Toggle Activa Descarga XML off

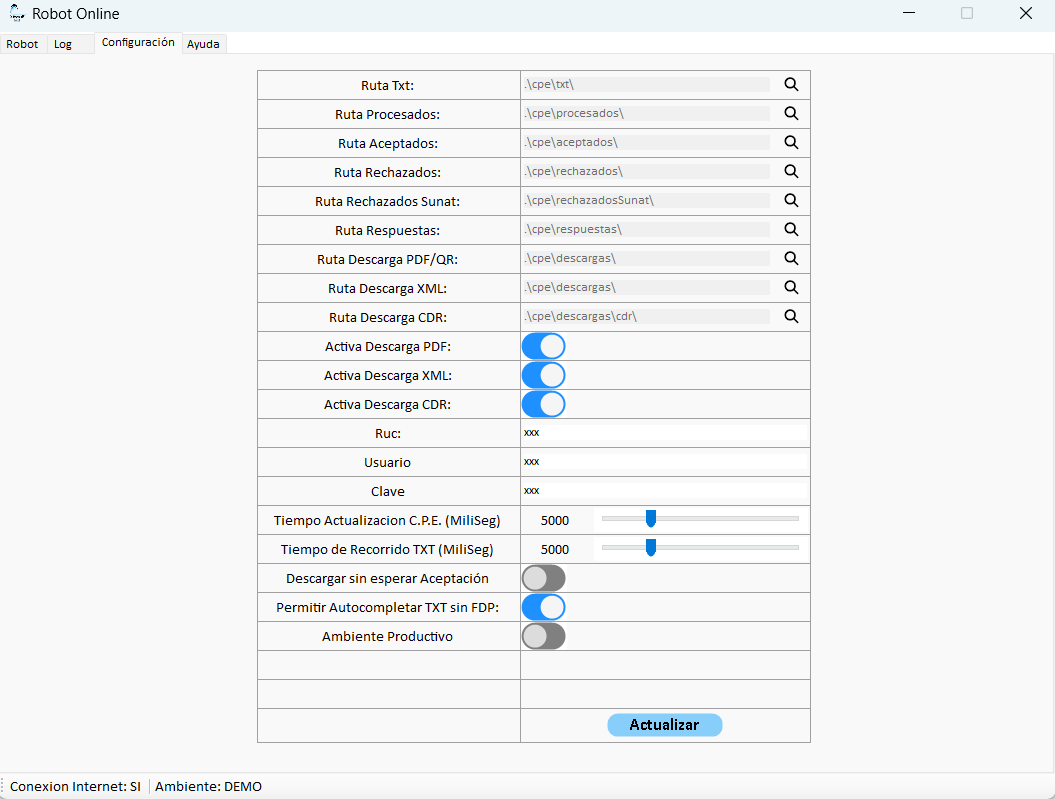[x=544, y=375]
